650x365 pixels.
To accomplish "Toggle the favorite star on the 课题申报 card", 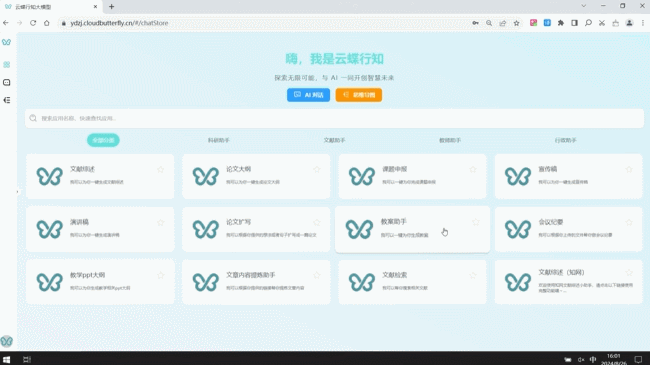I will click(473, 169).
